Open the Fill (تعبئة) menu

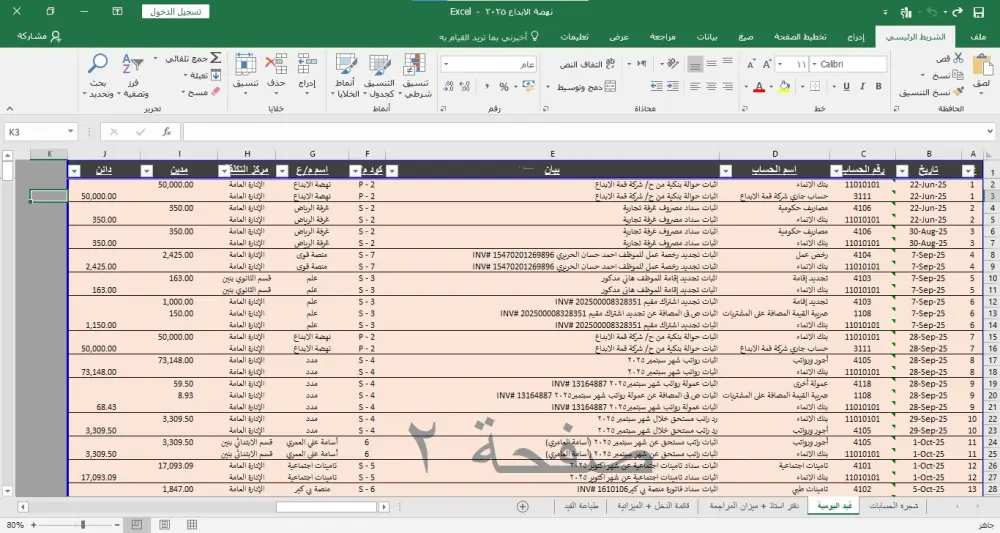coord(202,75)
